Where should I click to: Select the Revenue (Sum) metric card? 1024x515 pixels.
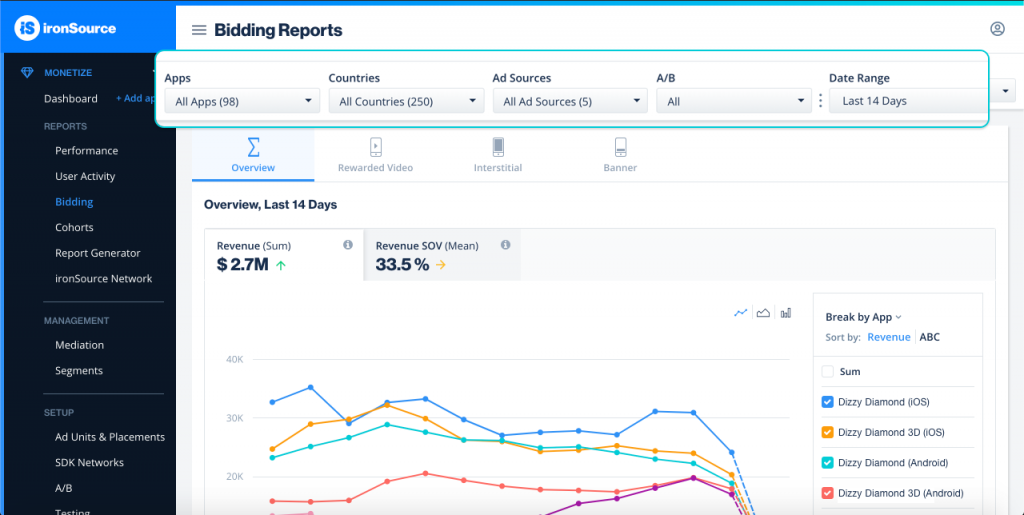click(x=284, y=255)
